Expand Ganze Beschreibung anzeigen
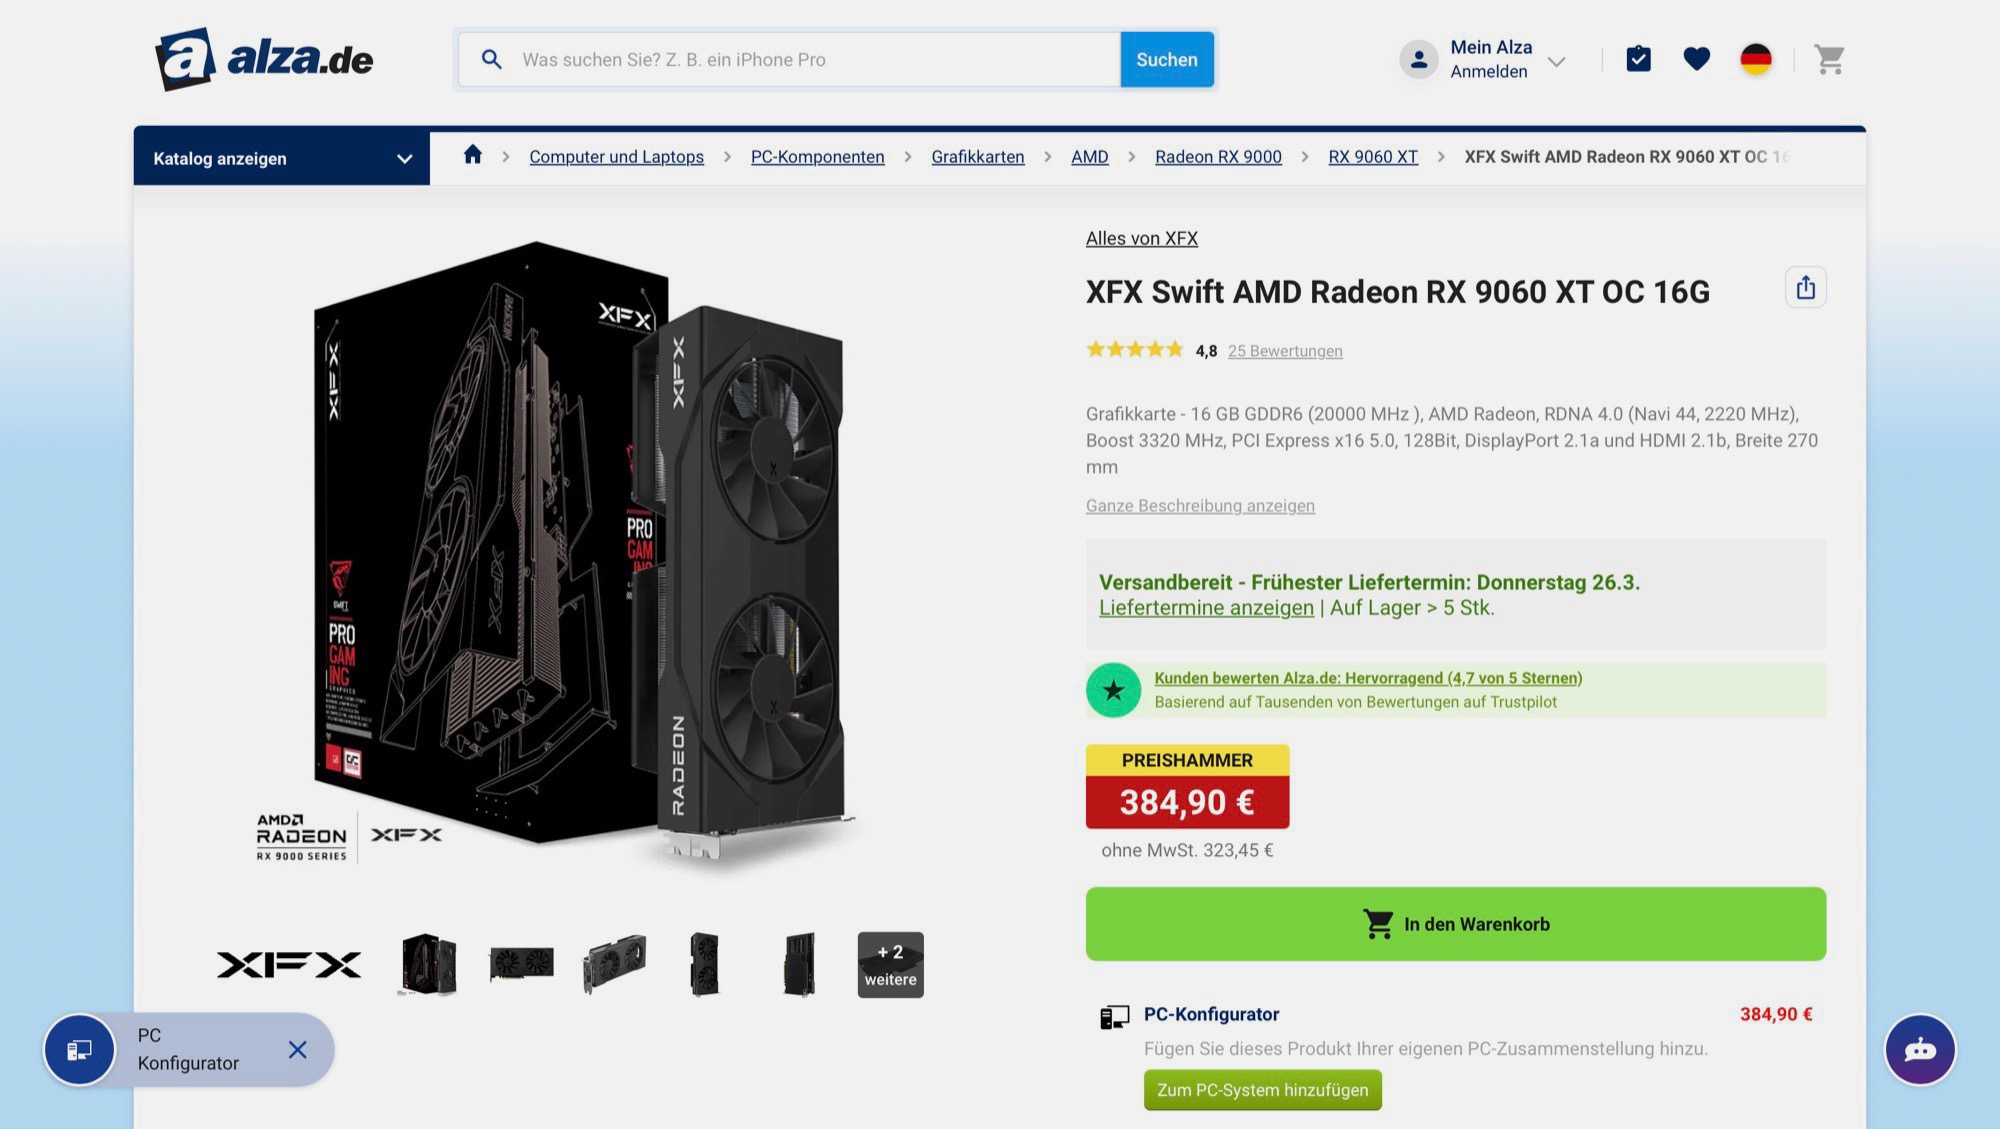The height and width of the screenshot is (1129, 2000). pos(1200,506)
